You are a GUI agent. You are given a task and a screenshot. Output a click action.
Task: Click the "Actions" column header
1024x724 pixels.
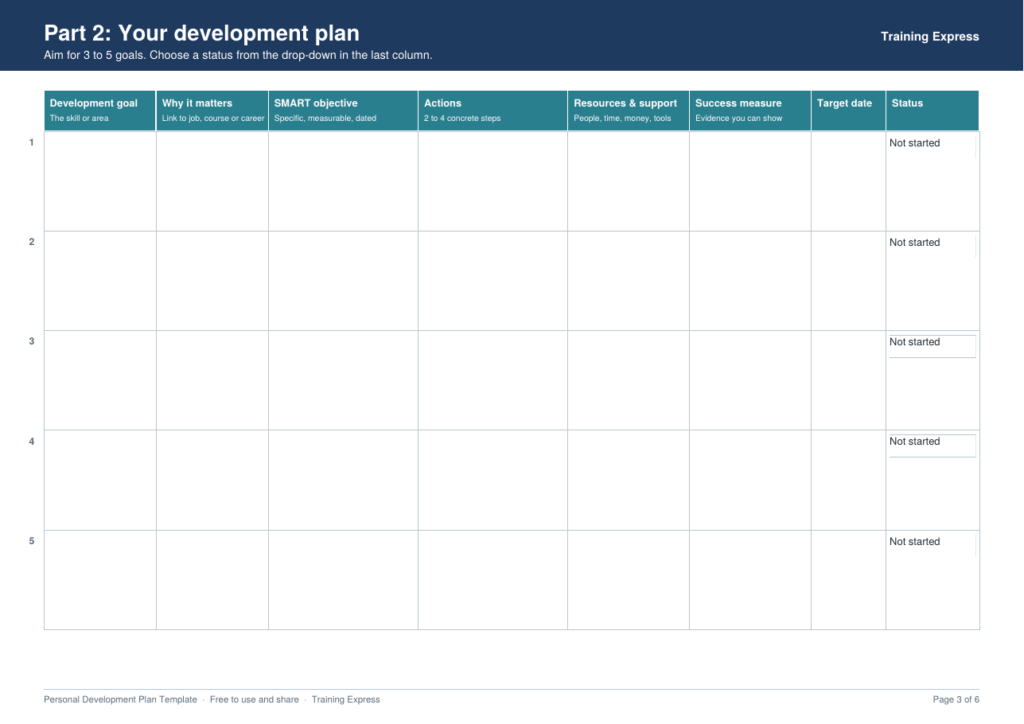click(x=492, y=110)
